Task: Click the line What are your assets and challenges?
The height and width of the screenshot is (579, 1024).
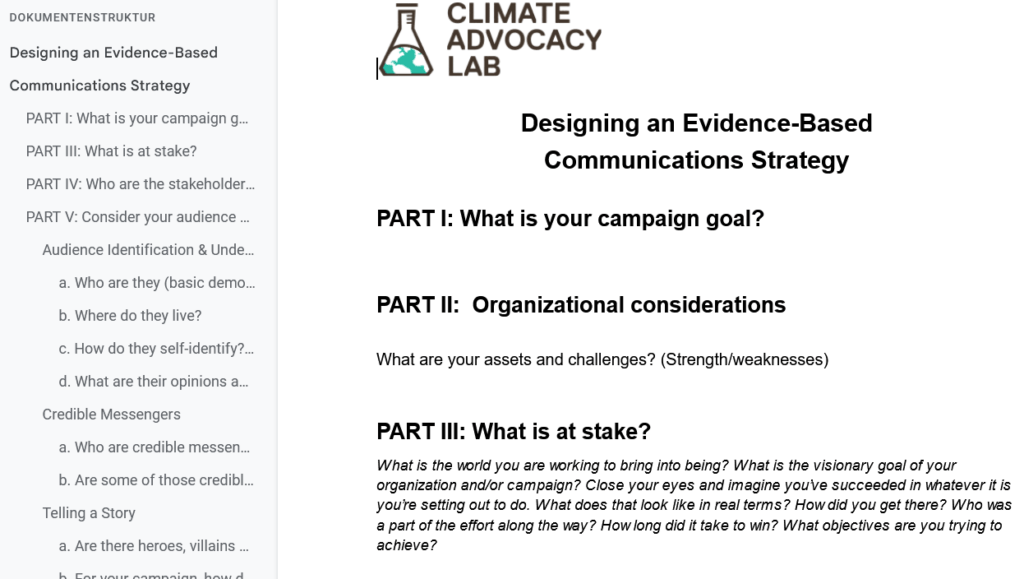Action: [602, 360]
